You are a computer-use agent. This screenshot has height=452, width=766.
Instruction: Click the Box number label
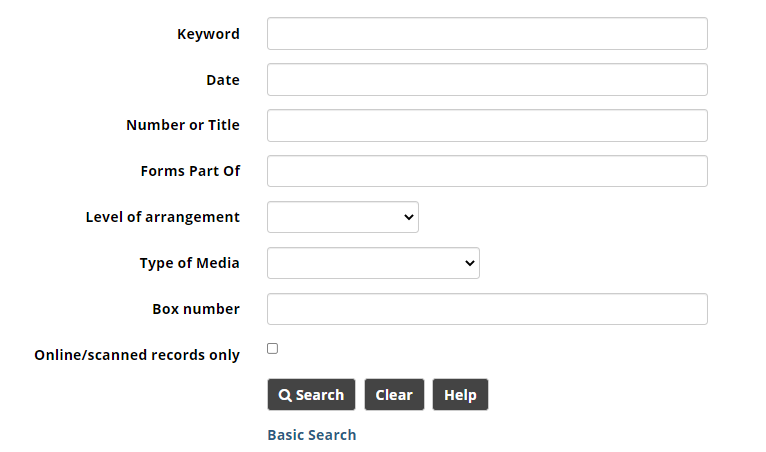point(196,309)
